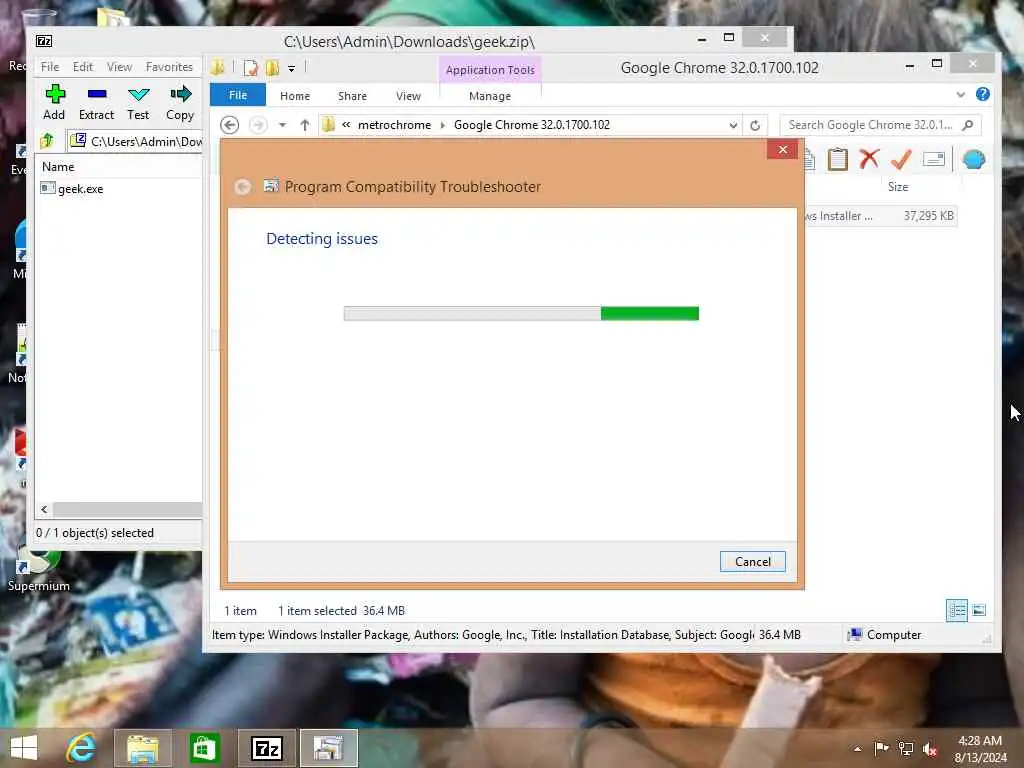The width and height of the screenshot is (1024, 768).
Task: Click the 7-Zip address path field
Action: (136, 141)
